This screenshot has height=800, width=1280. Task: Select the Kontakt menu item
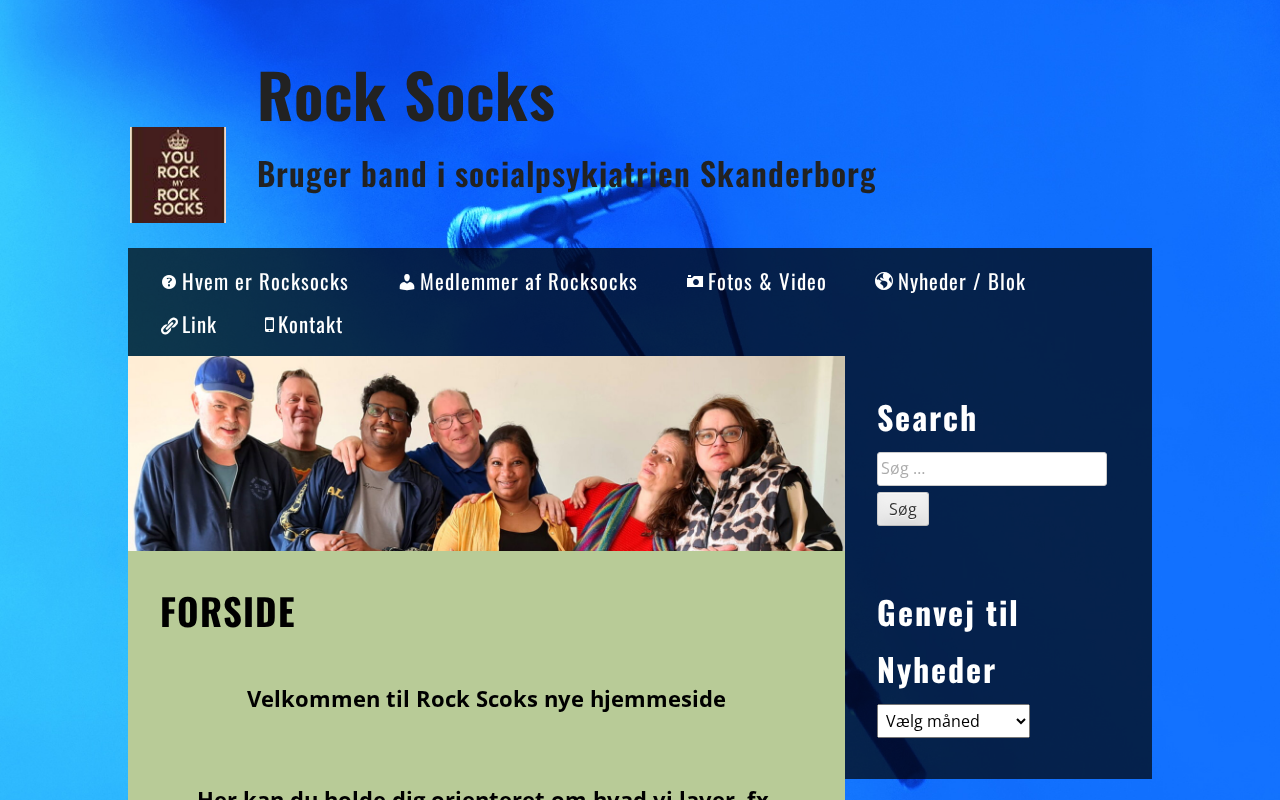click(304, 325)
